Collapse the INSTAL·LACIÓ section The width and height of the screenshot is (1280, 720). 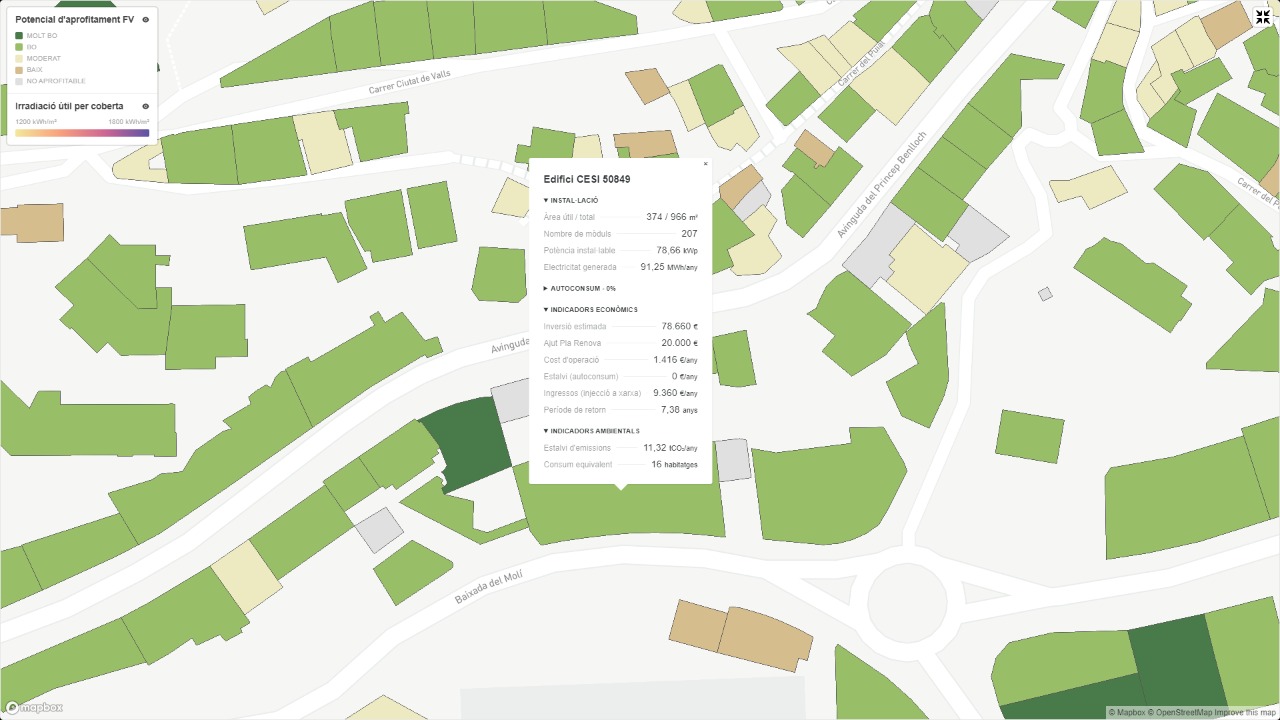571,200
